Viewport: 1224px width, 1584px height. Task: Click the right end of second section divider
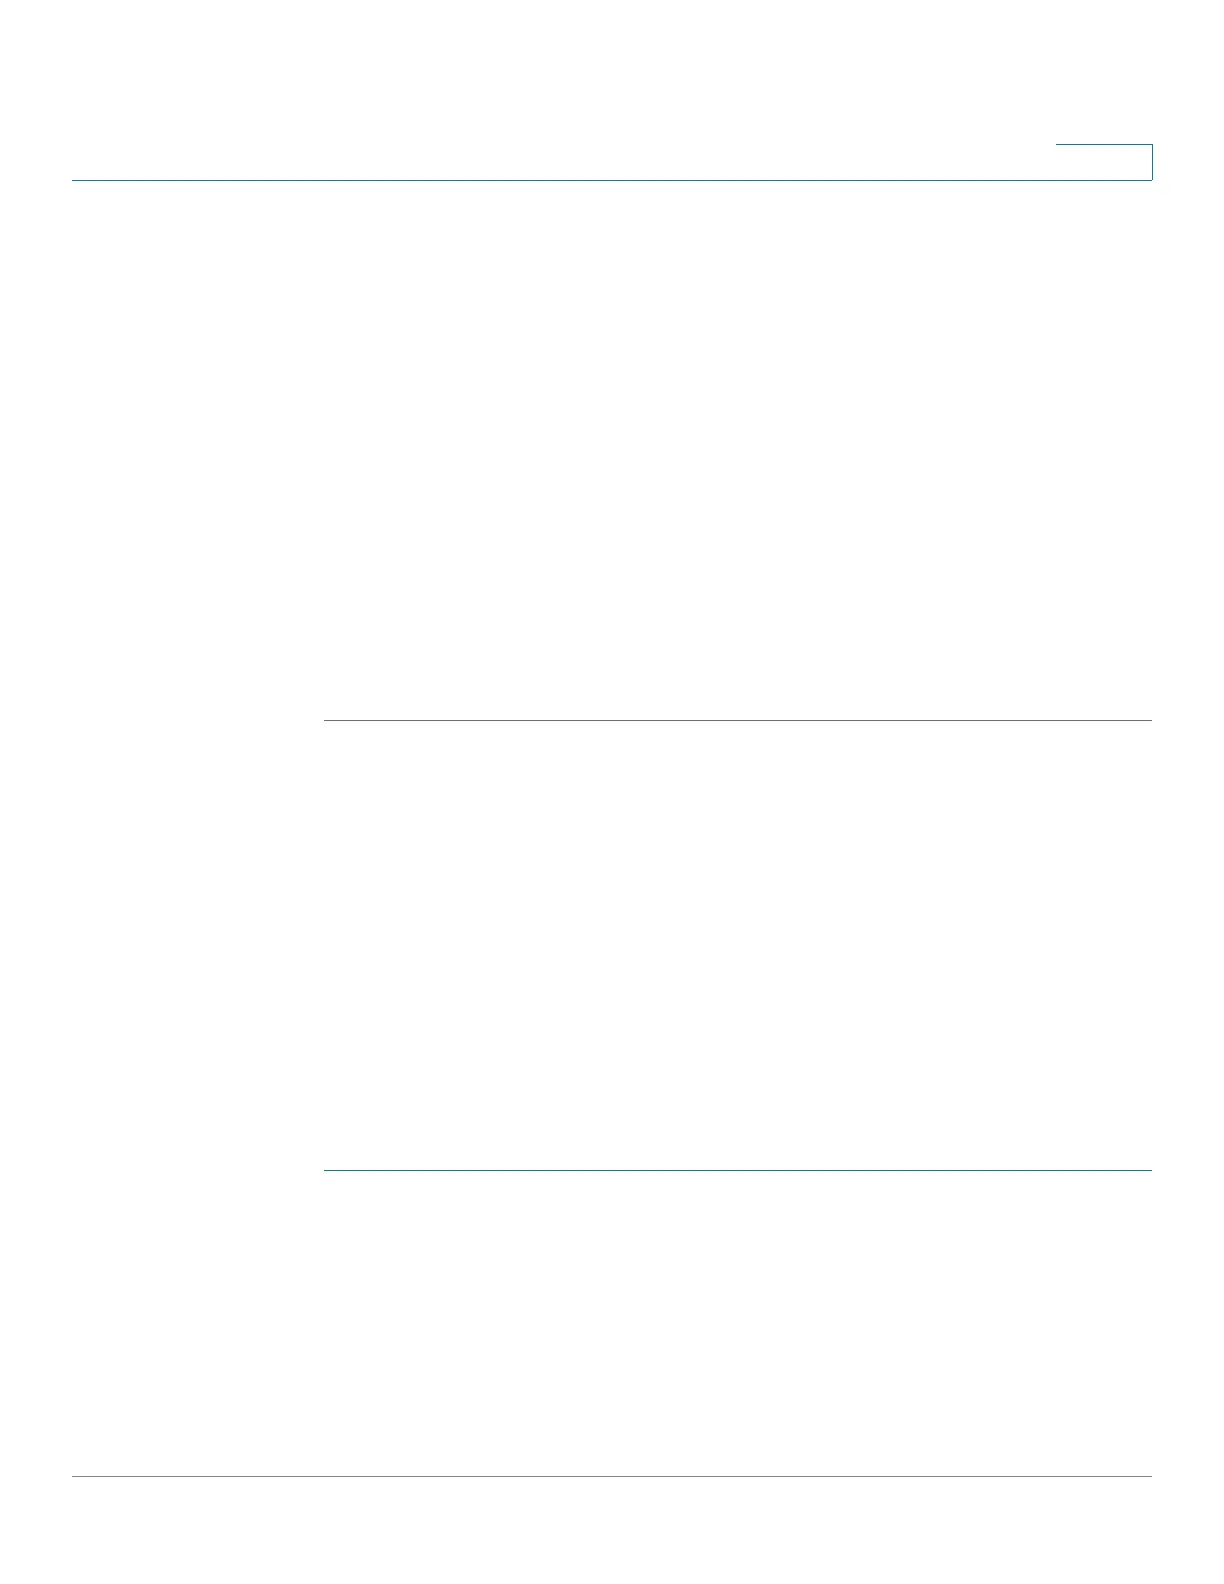pos(1146,1170)
